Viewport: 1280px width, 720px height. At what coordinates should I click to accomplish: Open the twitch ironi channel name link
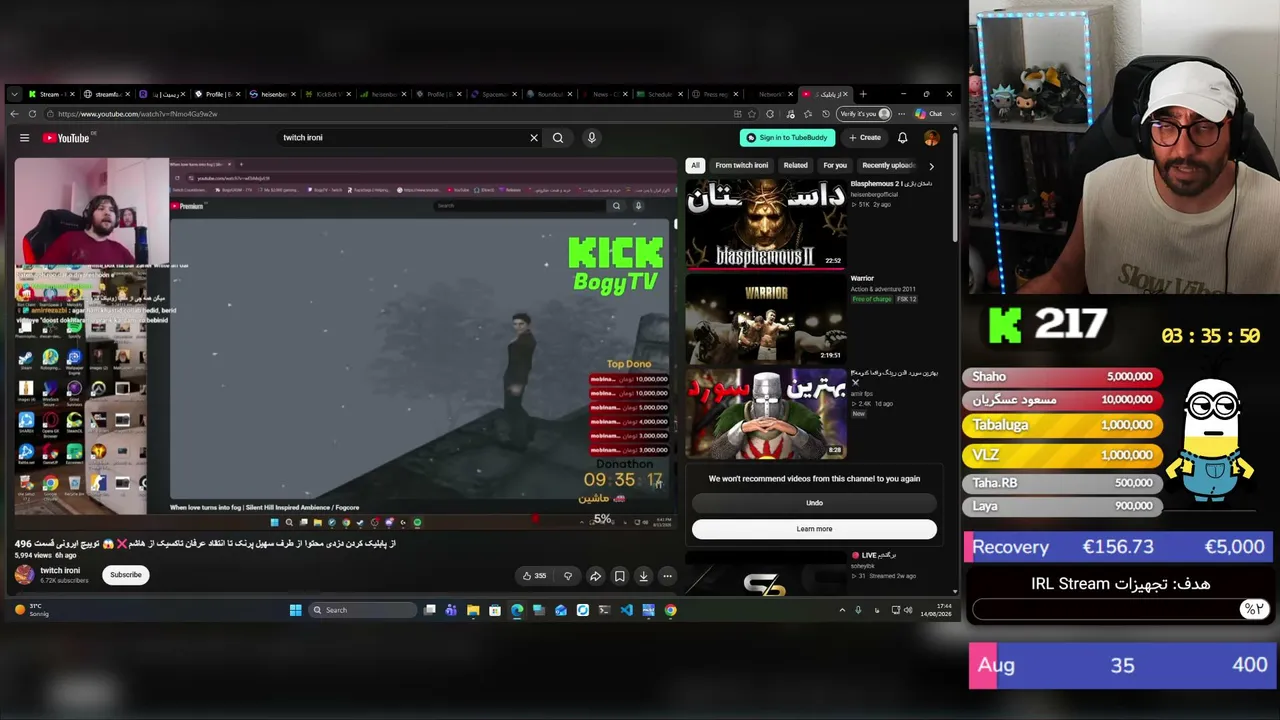tap(60, 571)
